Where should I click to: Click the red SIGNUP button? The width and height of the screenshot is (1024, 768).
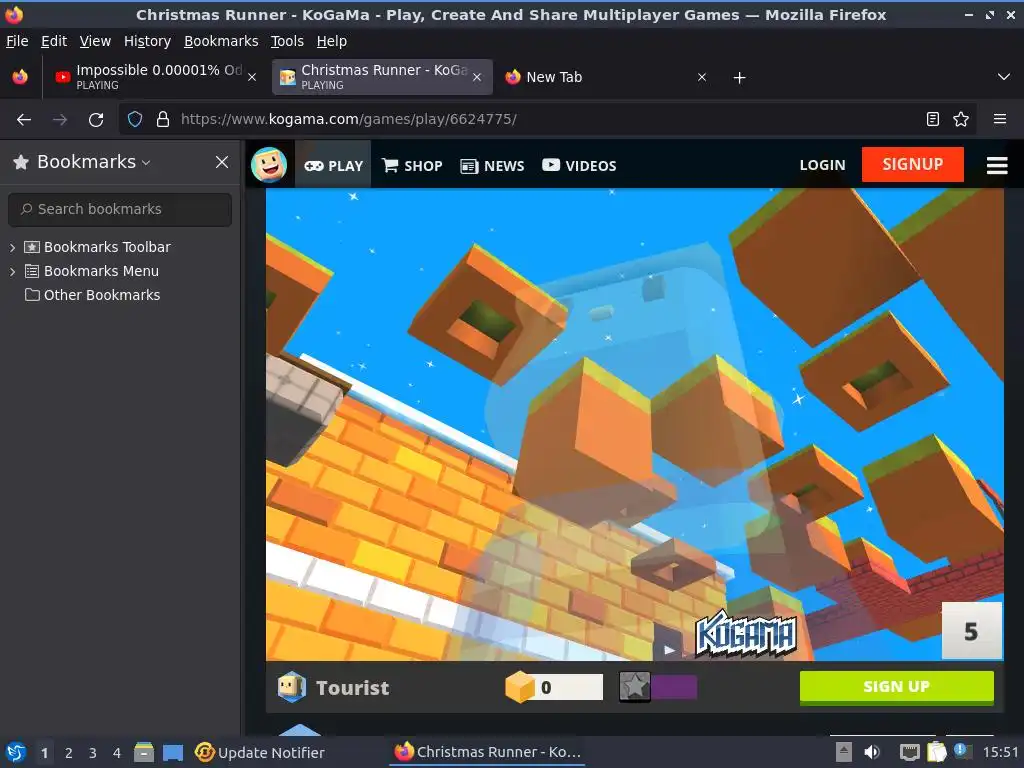(x=912, y=165)
